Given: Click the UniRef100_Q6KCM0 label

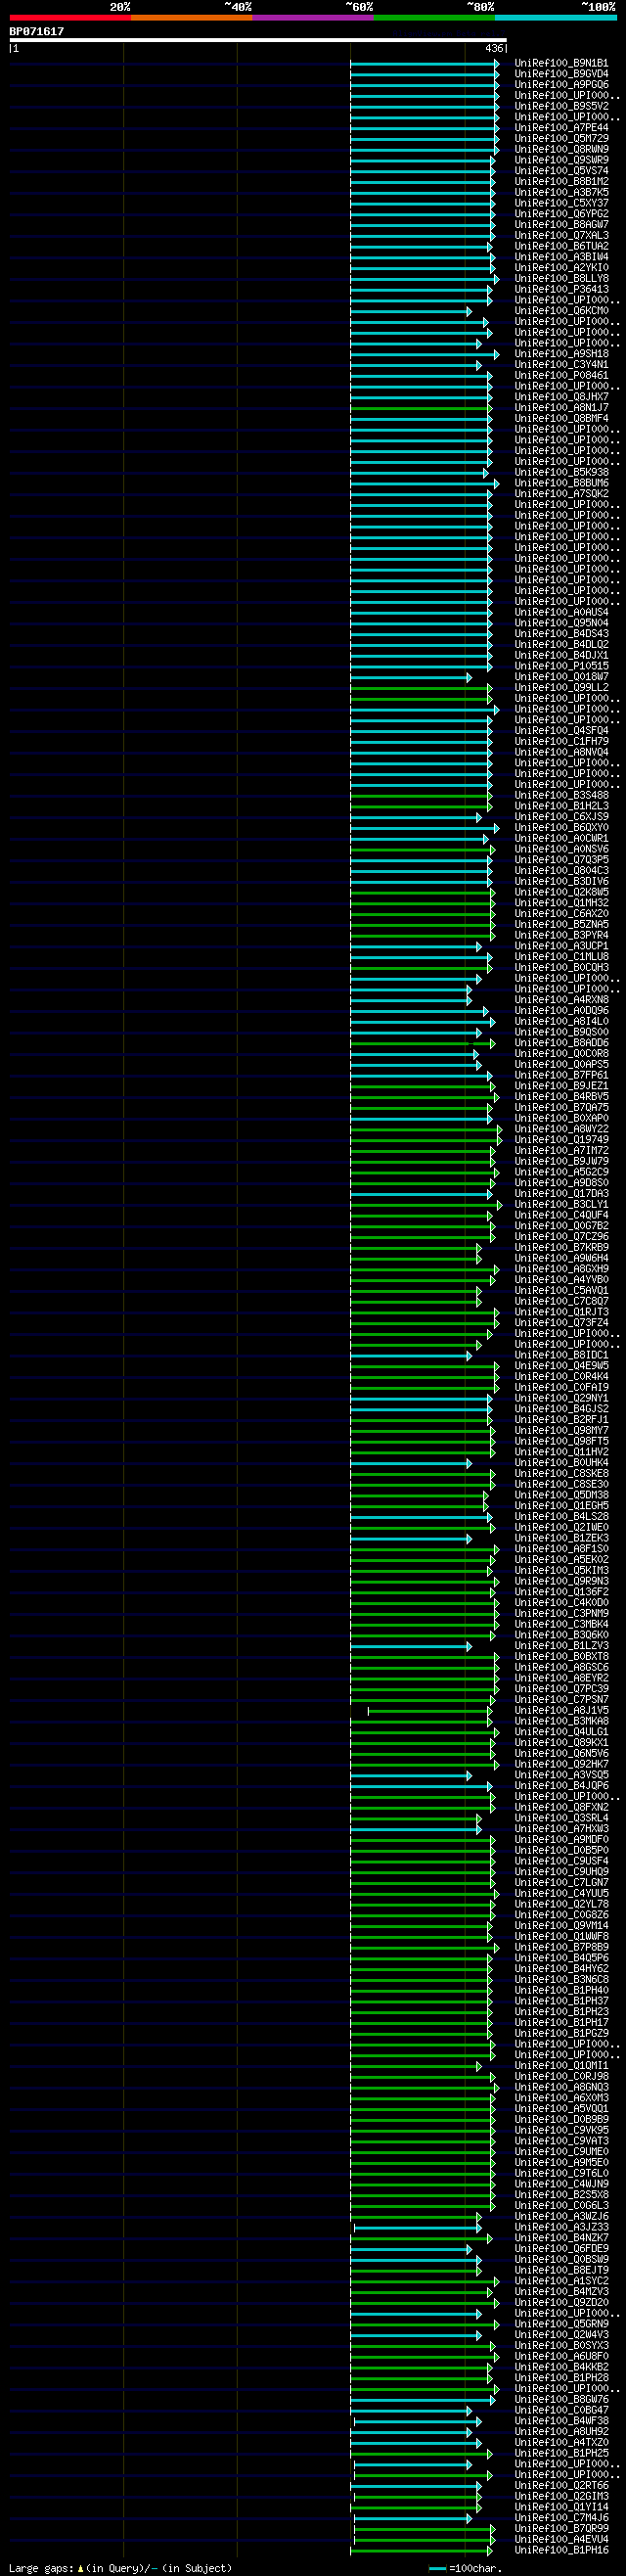Looking at the screenshot, I should pos(561,311).
